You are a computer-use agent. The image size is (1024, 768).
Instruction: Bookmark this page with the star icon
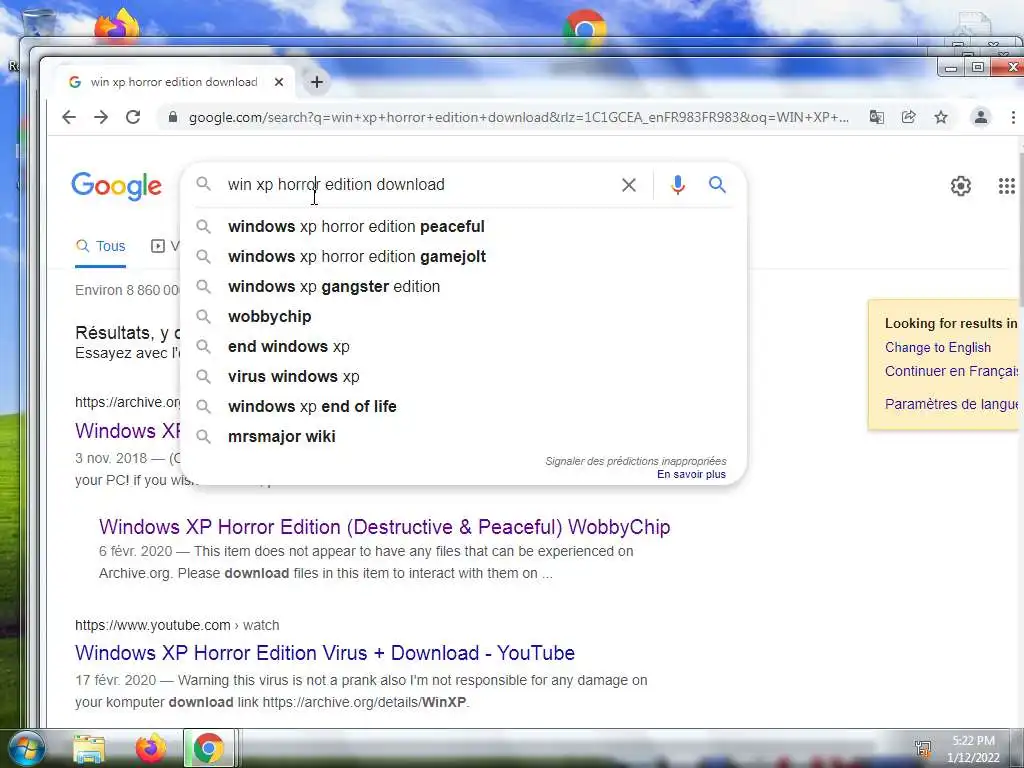[940, 118]
